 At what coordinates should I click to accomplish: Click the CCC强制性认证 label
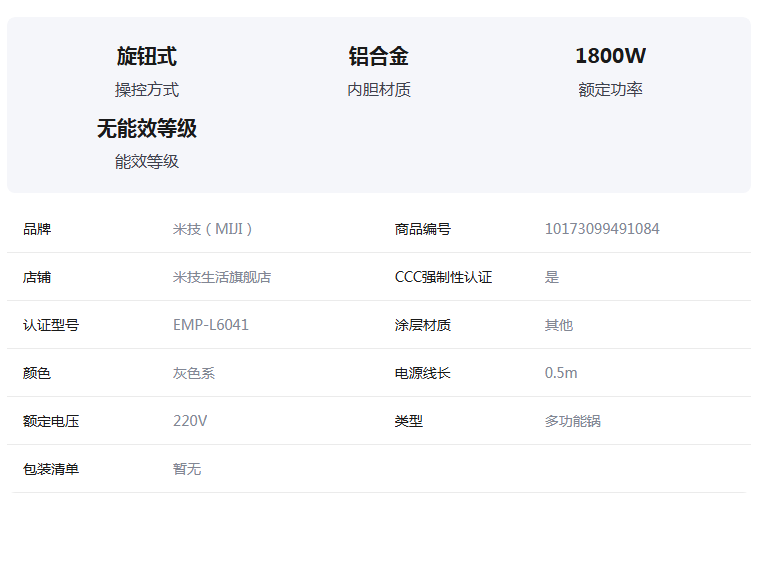[443, 278]
